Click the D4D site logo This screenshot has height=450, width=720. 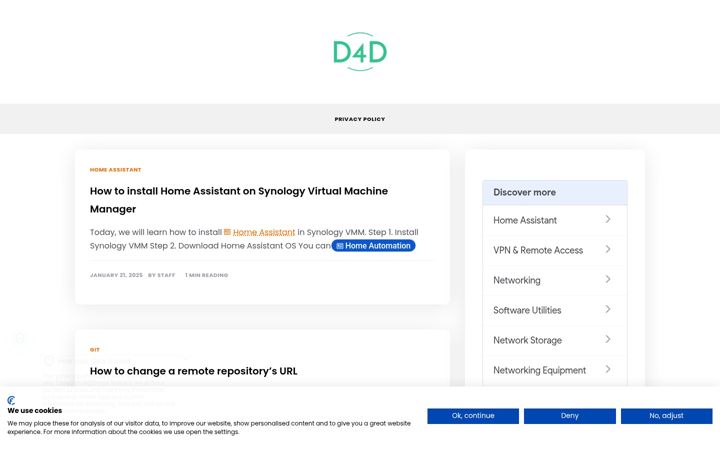point(360,52)
